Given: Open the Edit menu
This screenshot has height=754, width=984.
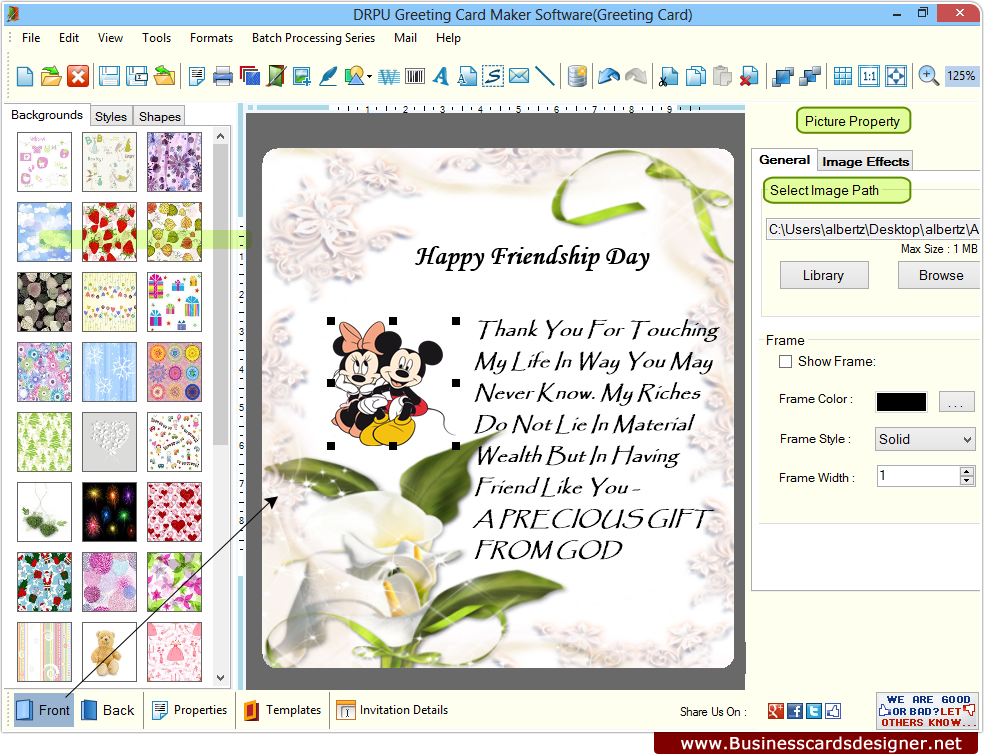Looking at the screenshot, I should [x=69, y=38].
